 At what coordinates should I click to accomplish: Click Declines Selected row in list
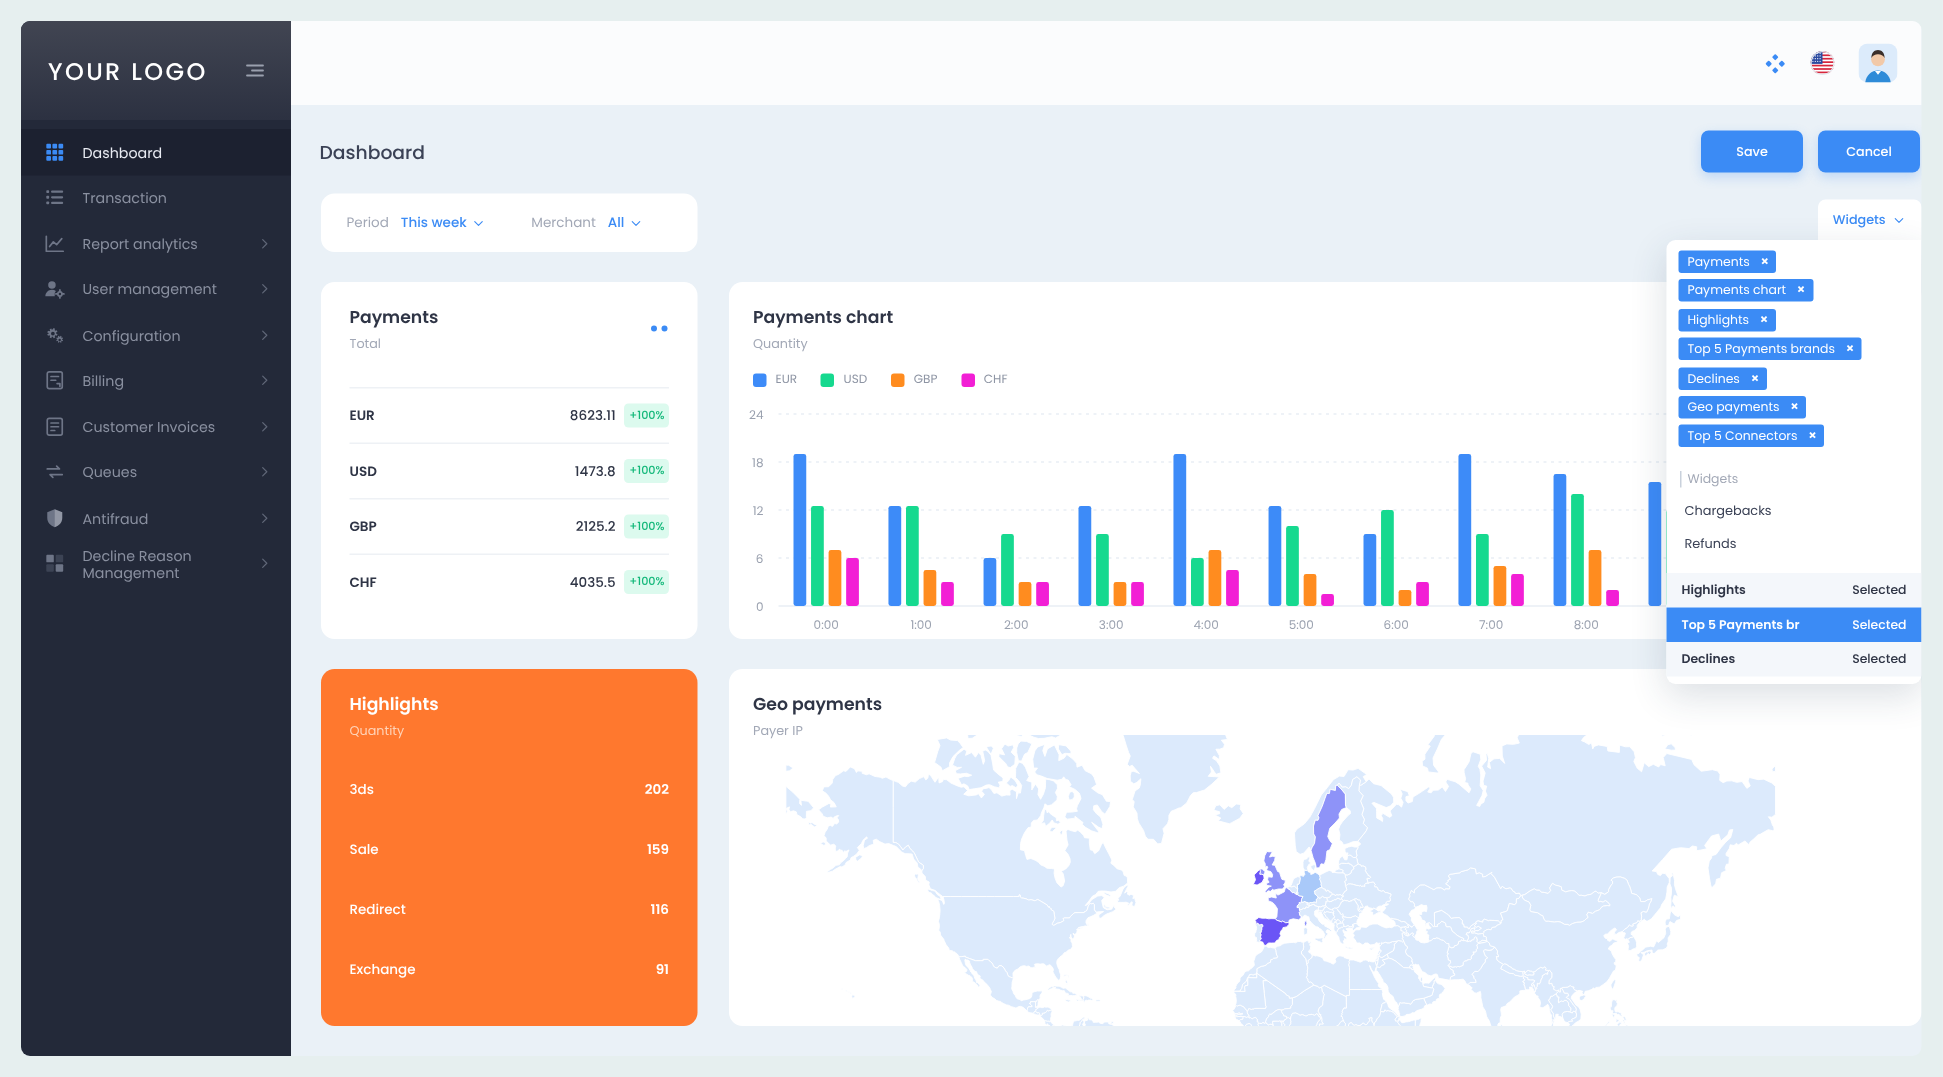coord(1793,659)
